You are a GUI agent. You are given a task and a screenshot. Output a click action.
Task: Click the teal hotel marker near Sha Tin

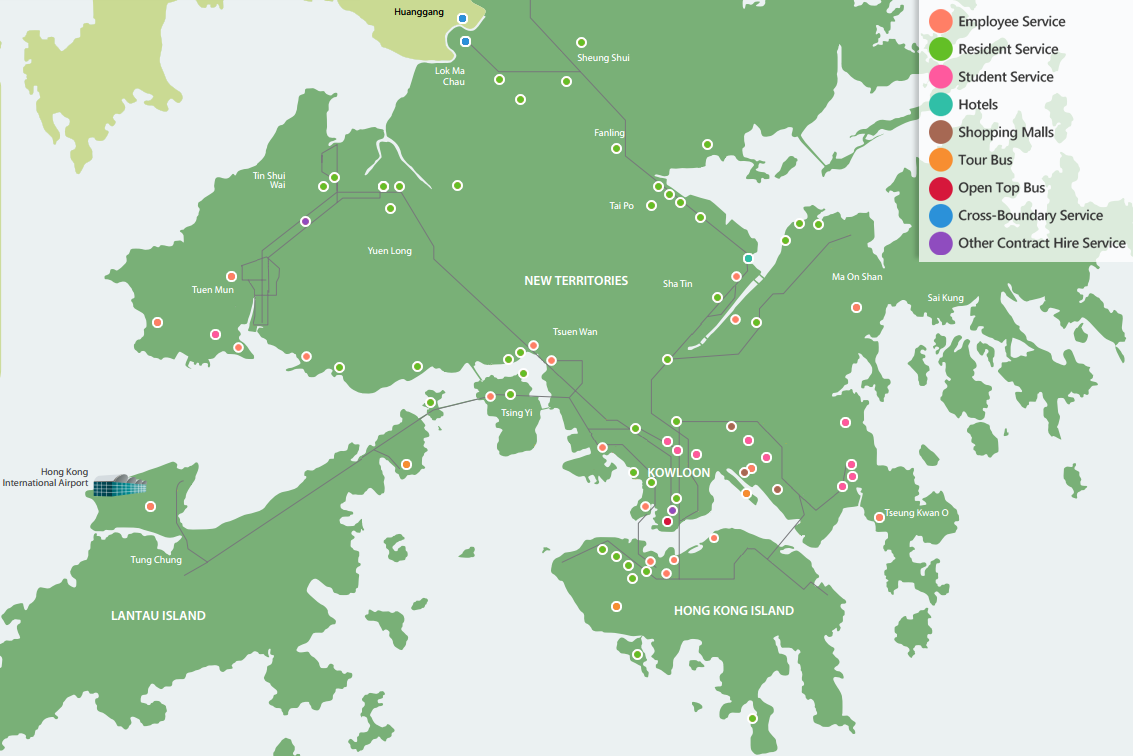748,258
